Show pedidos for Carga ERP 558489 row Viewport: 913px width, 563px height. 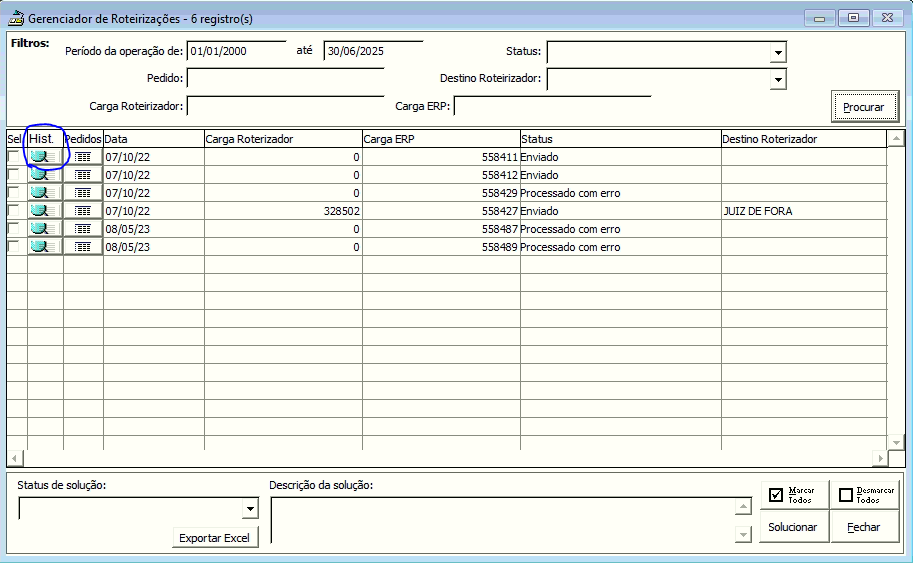tap(83, 247)
